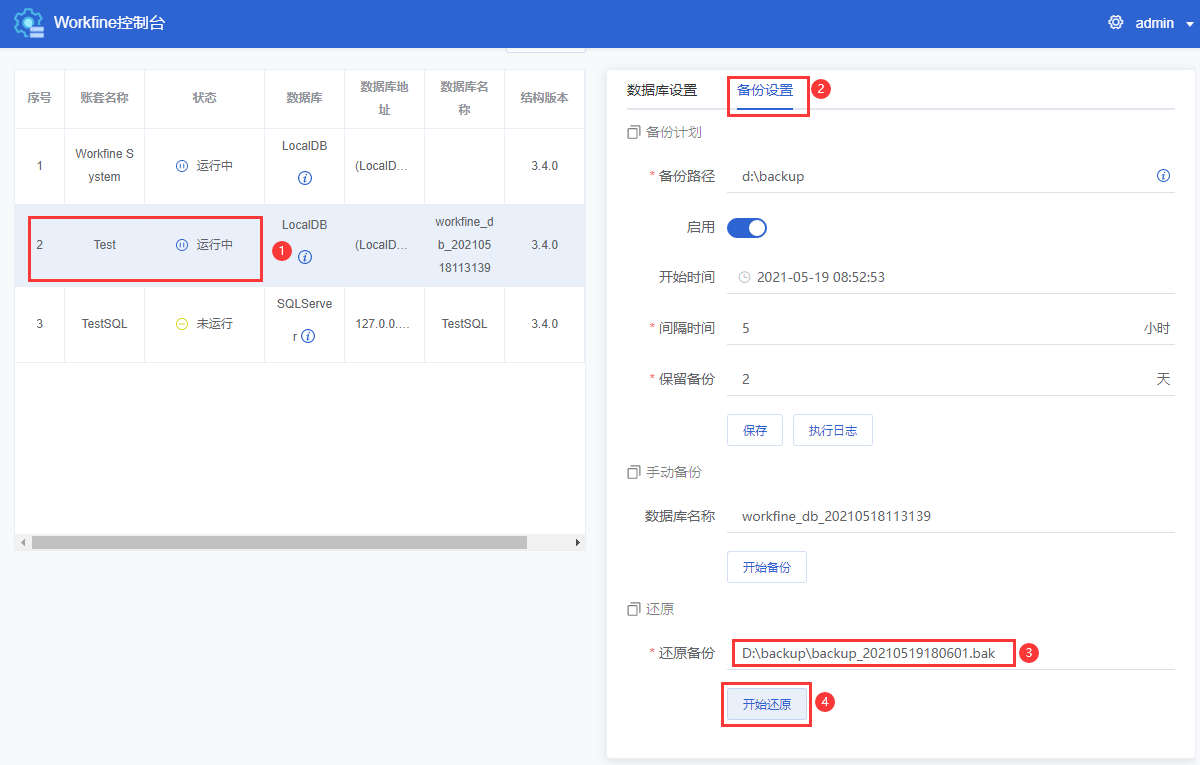Screen dimensions: 1200x765
Task: Click the table horizontal scrollbar thumb
Action: pyautogui.click(x=279, y=542)
